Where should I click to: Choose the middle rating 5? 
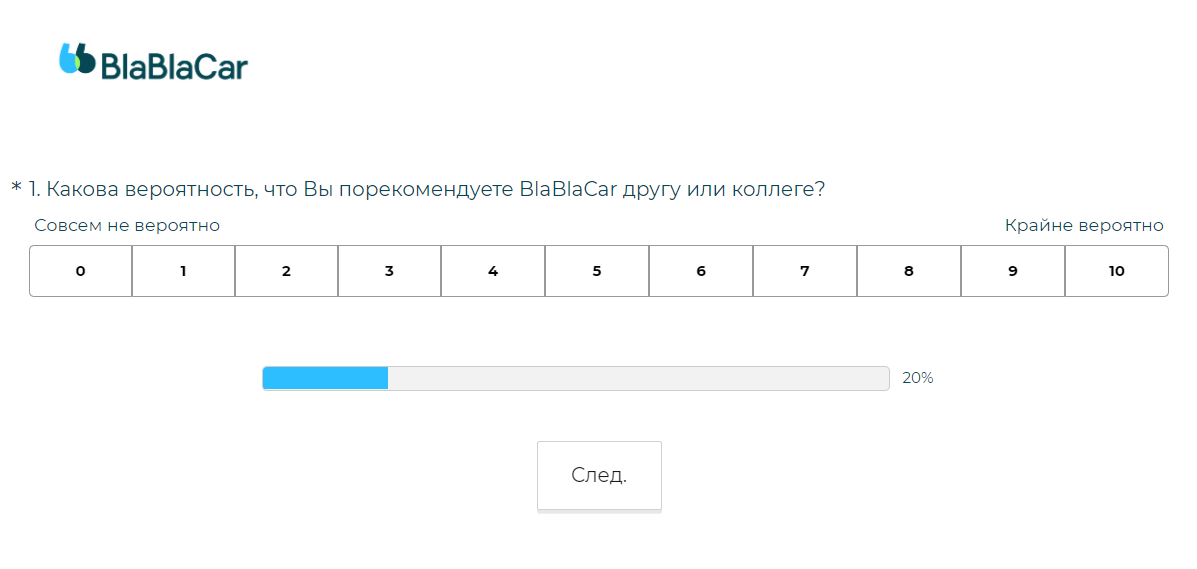coord(597,271)
